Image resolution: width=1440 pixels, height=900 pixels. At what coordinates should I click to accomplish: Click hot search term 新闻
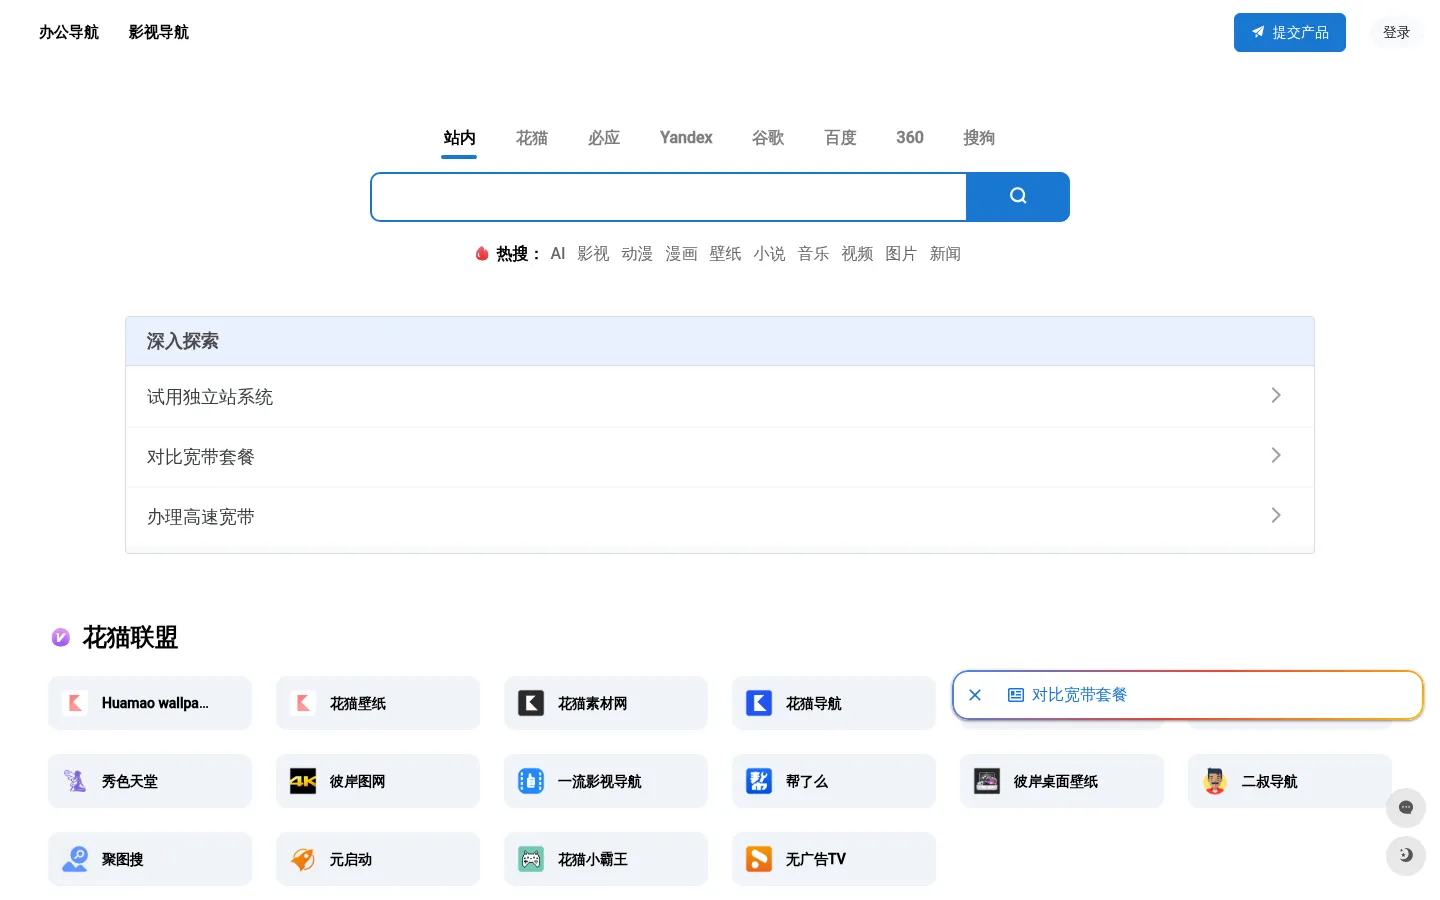(945, 254)
